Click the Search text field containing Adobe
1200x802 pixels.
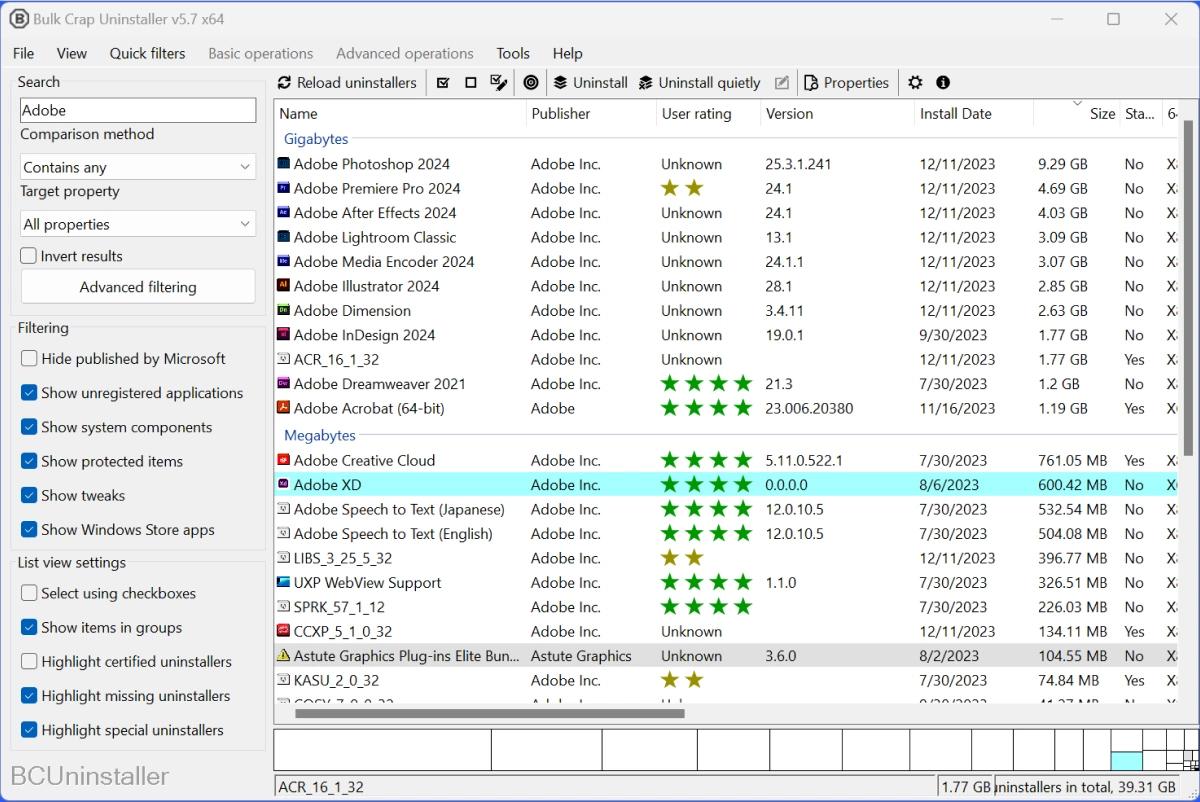tap(138, 110)
